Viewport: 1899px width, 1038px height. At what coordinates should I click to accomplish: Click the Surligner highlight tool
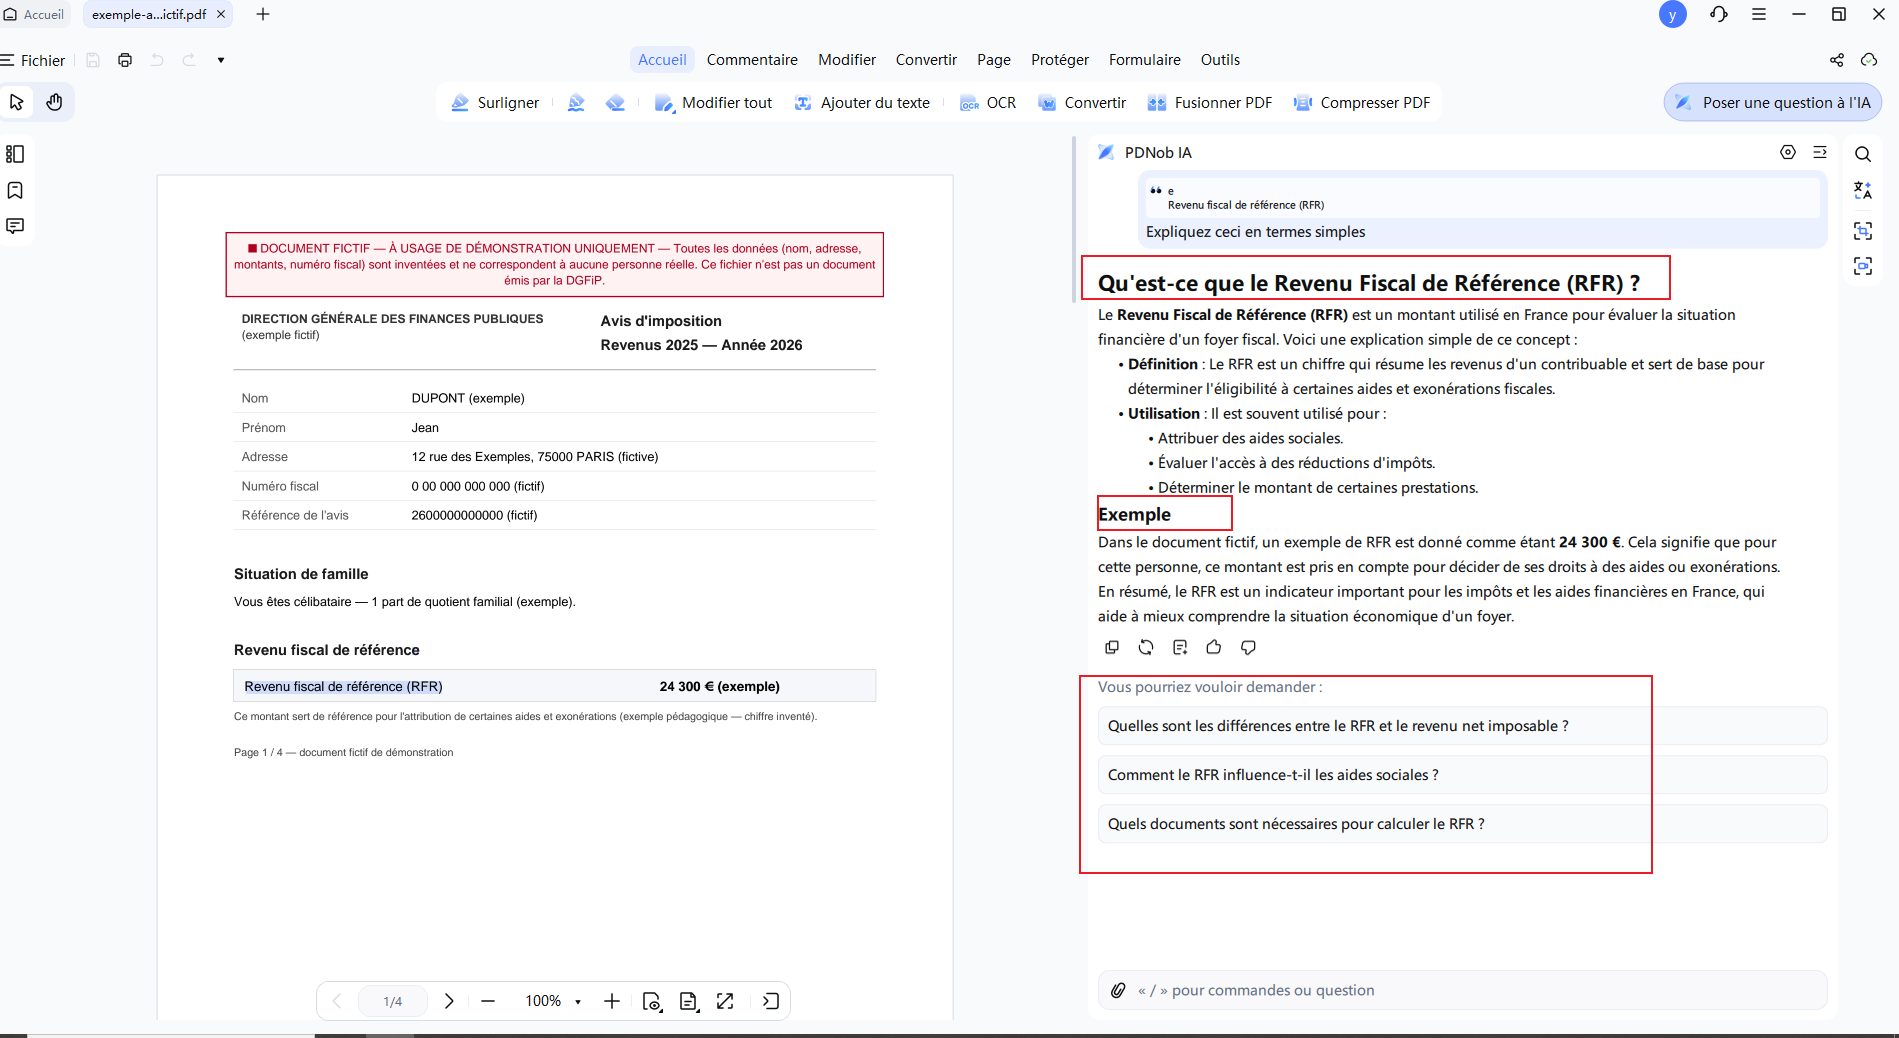pyautogui.click(x=495, y=103)
